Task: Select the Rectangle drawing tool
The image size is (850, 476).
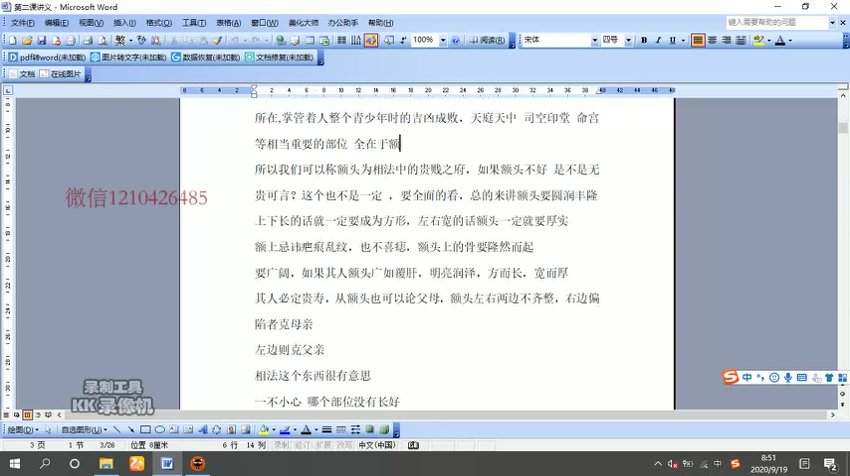Action: pos(145,430)
